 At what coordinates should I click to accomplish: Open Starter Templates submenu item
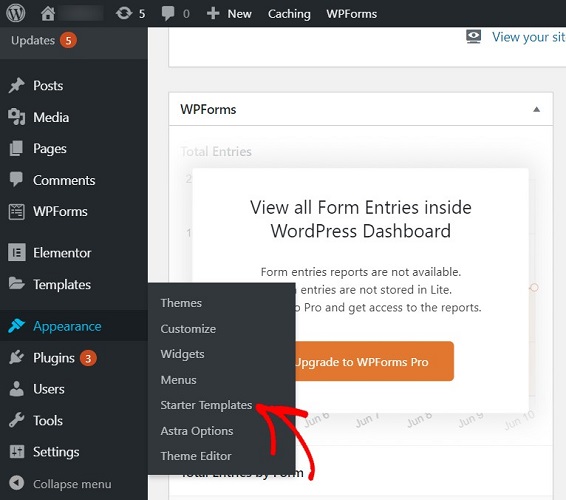click(206, 405)
